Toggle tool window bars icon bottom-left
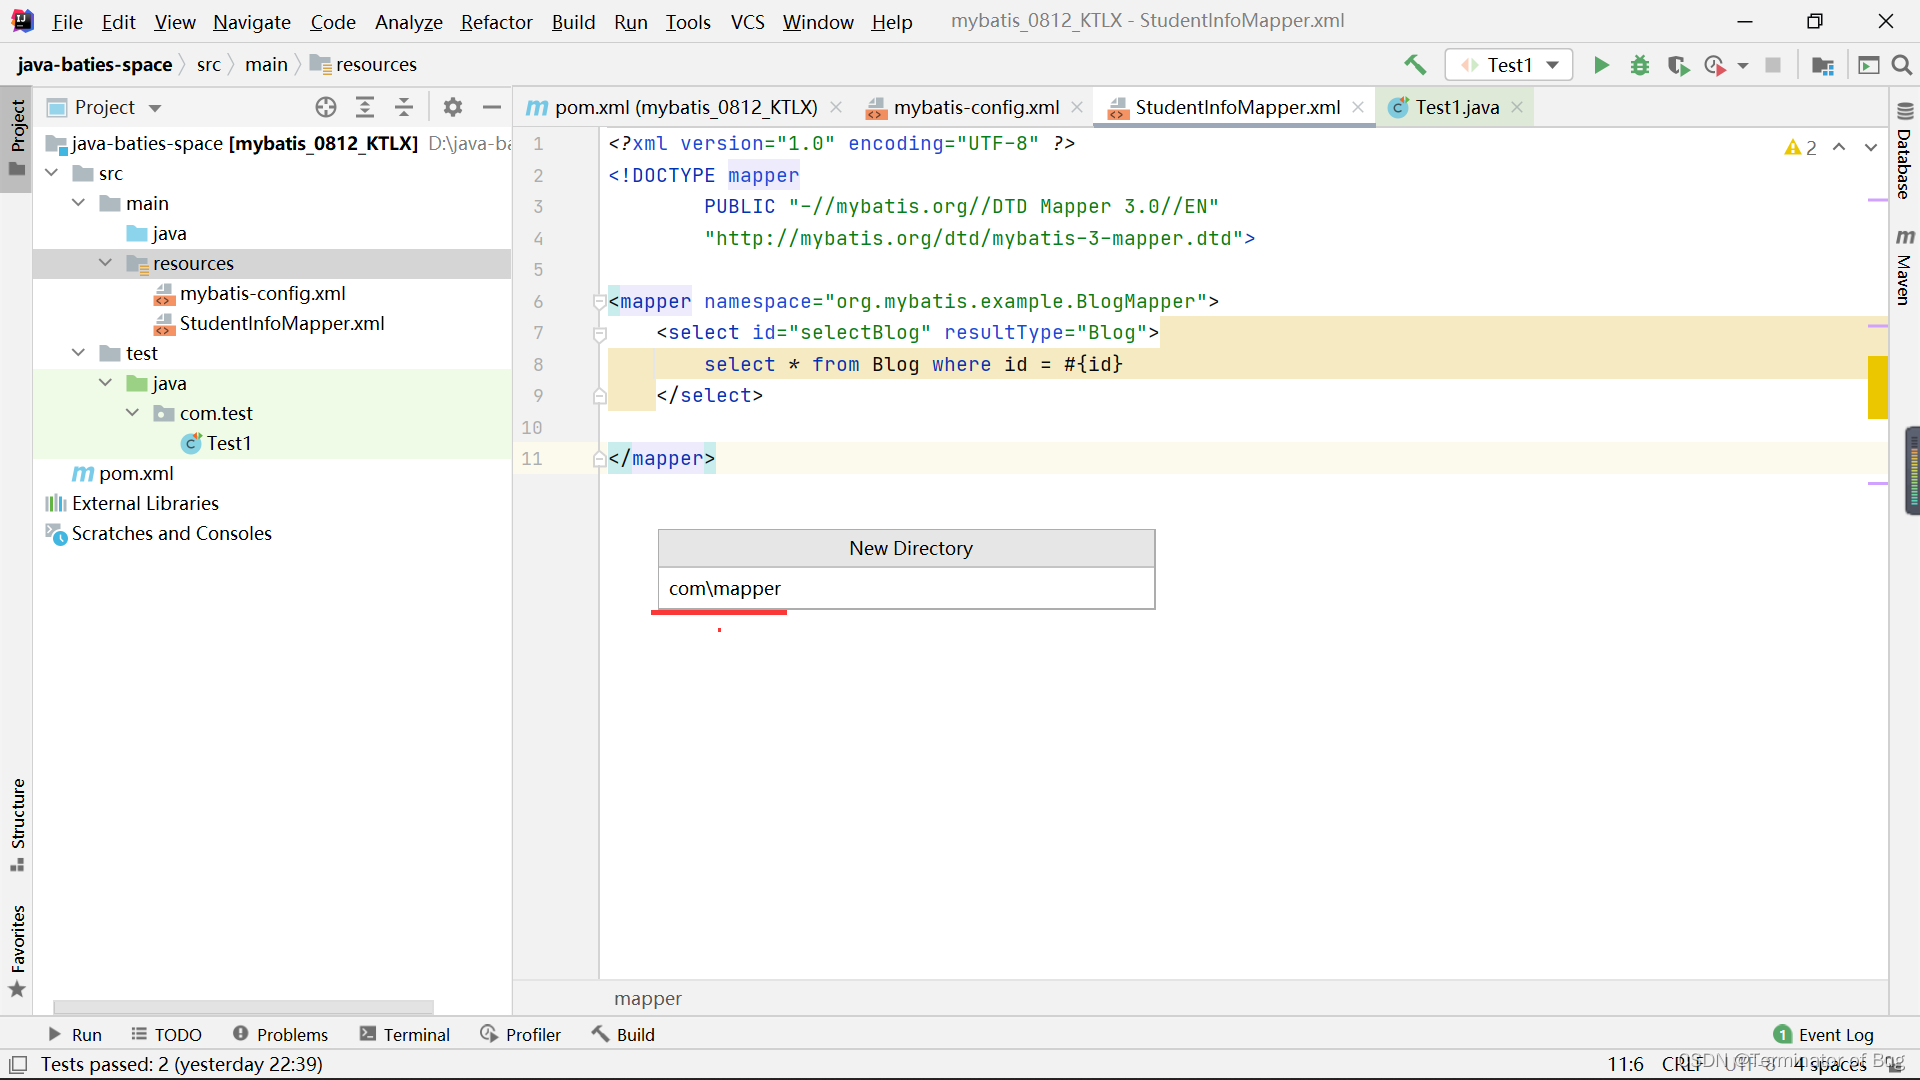Viewport: 1920px width, 1080px height. (x=18, y=1064)
